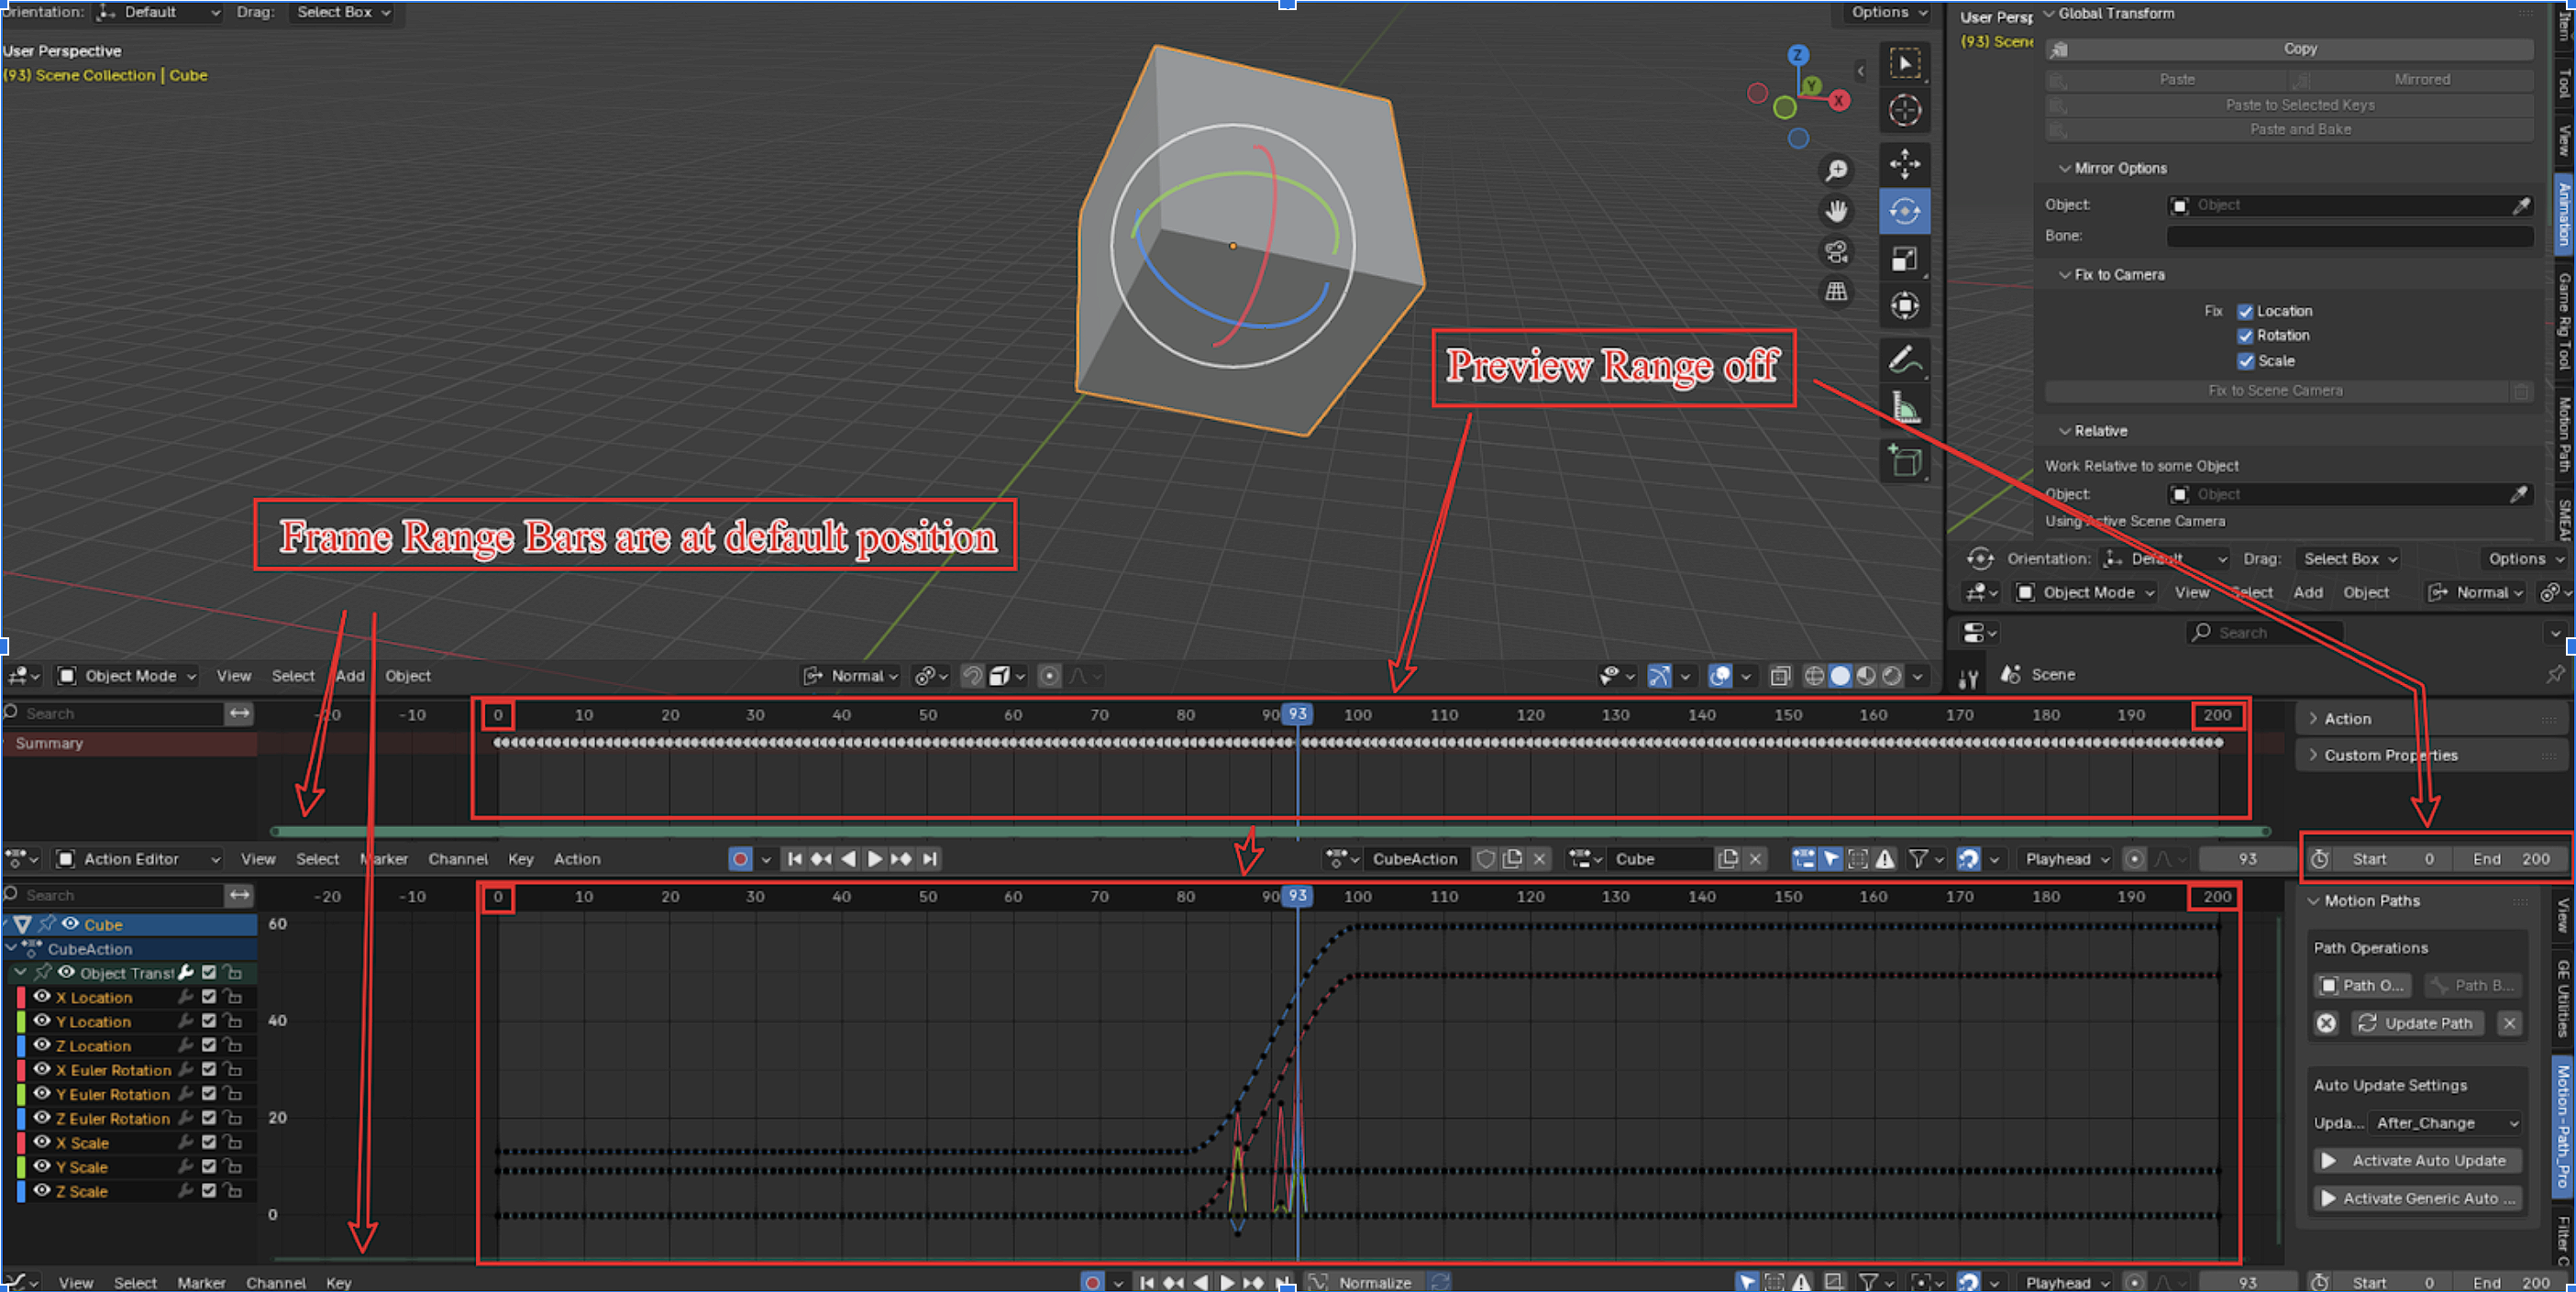The image size is (2576, 1292).
Task: Hide Z Euler Rotation channel eye icon
Action: coord(42,1118)
